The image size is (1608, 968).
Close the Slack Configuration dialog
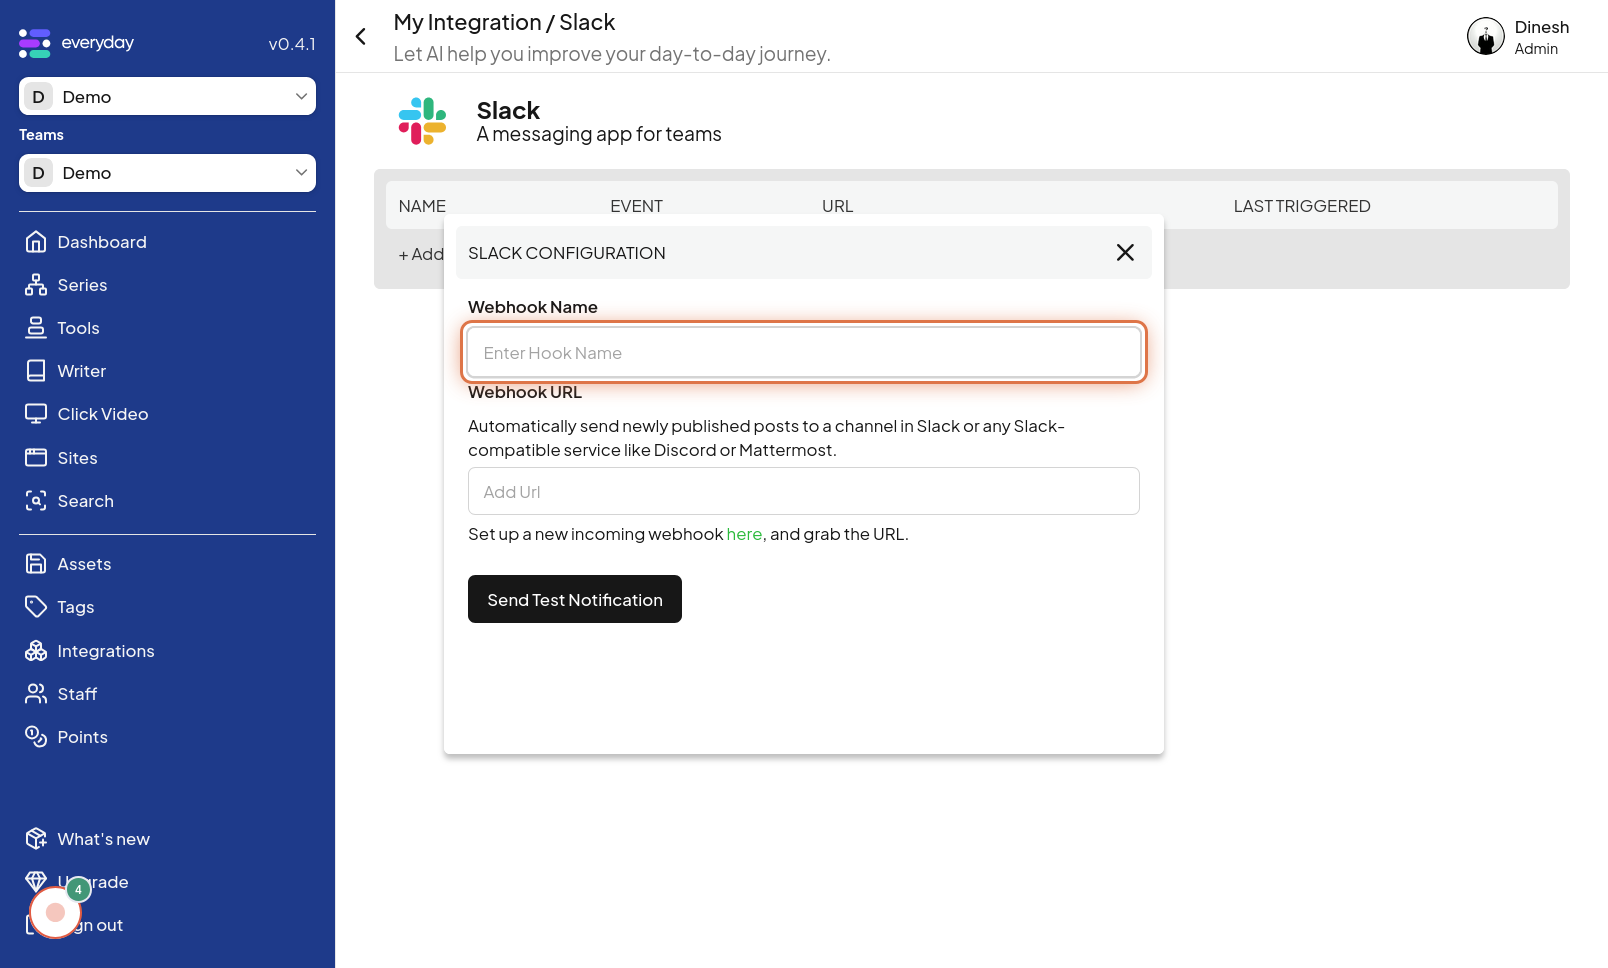point(1125,253)
